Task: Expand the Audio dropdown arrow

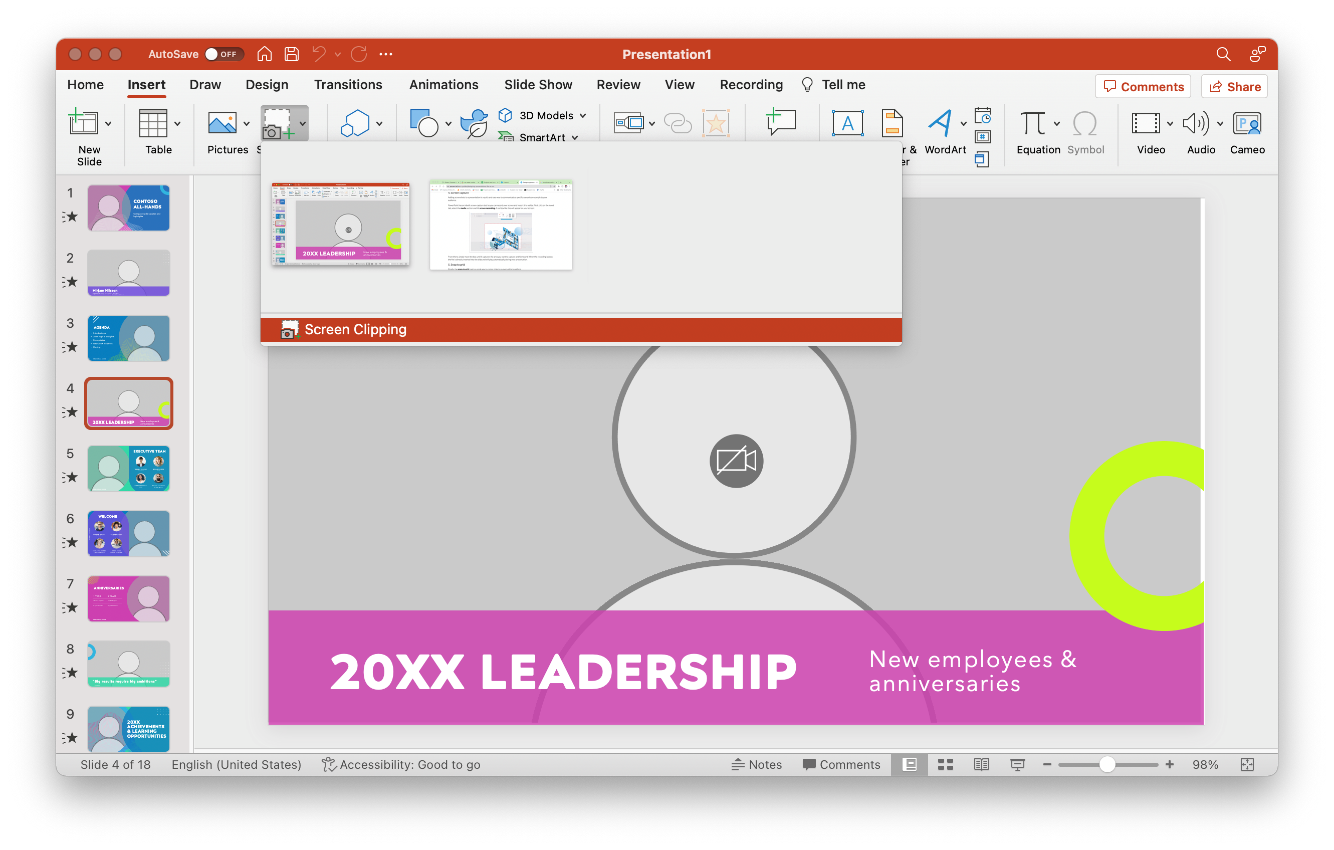Action: (x=1220, y=124)
